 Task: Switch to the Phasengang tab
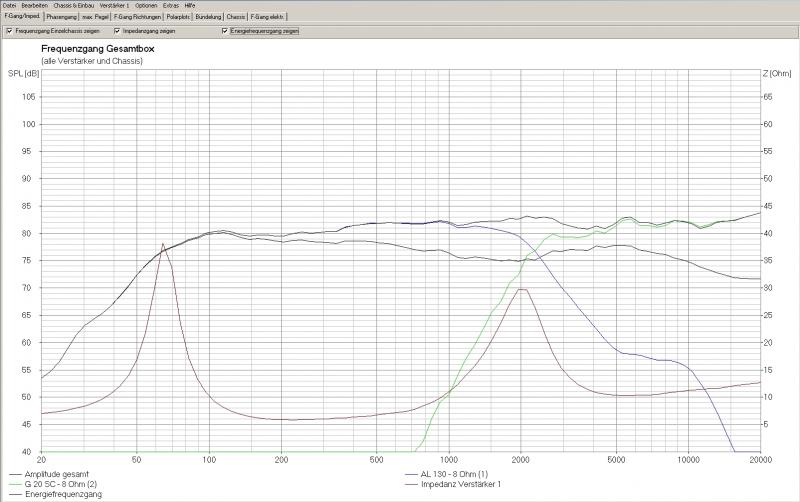click(x=62, y=17)
